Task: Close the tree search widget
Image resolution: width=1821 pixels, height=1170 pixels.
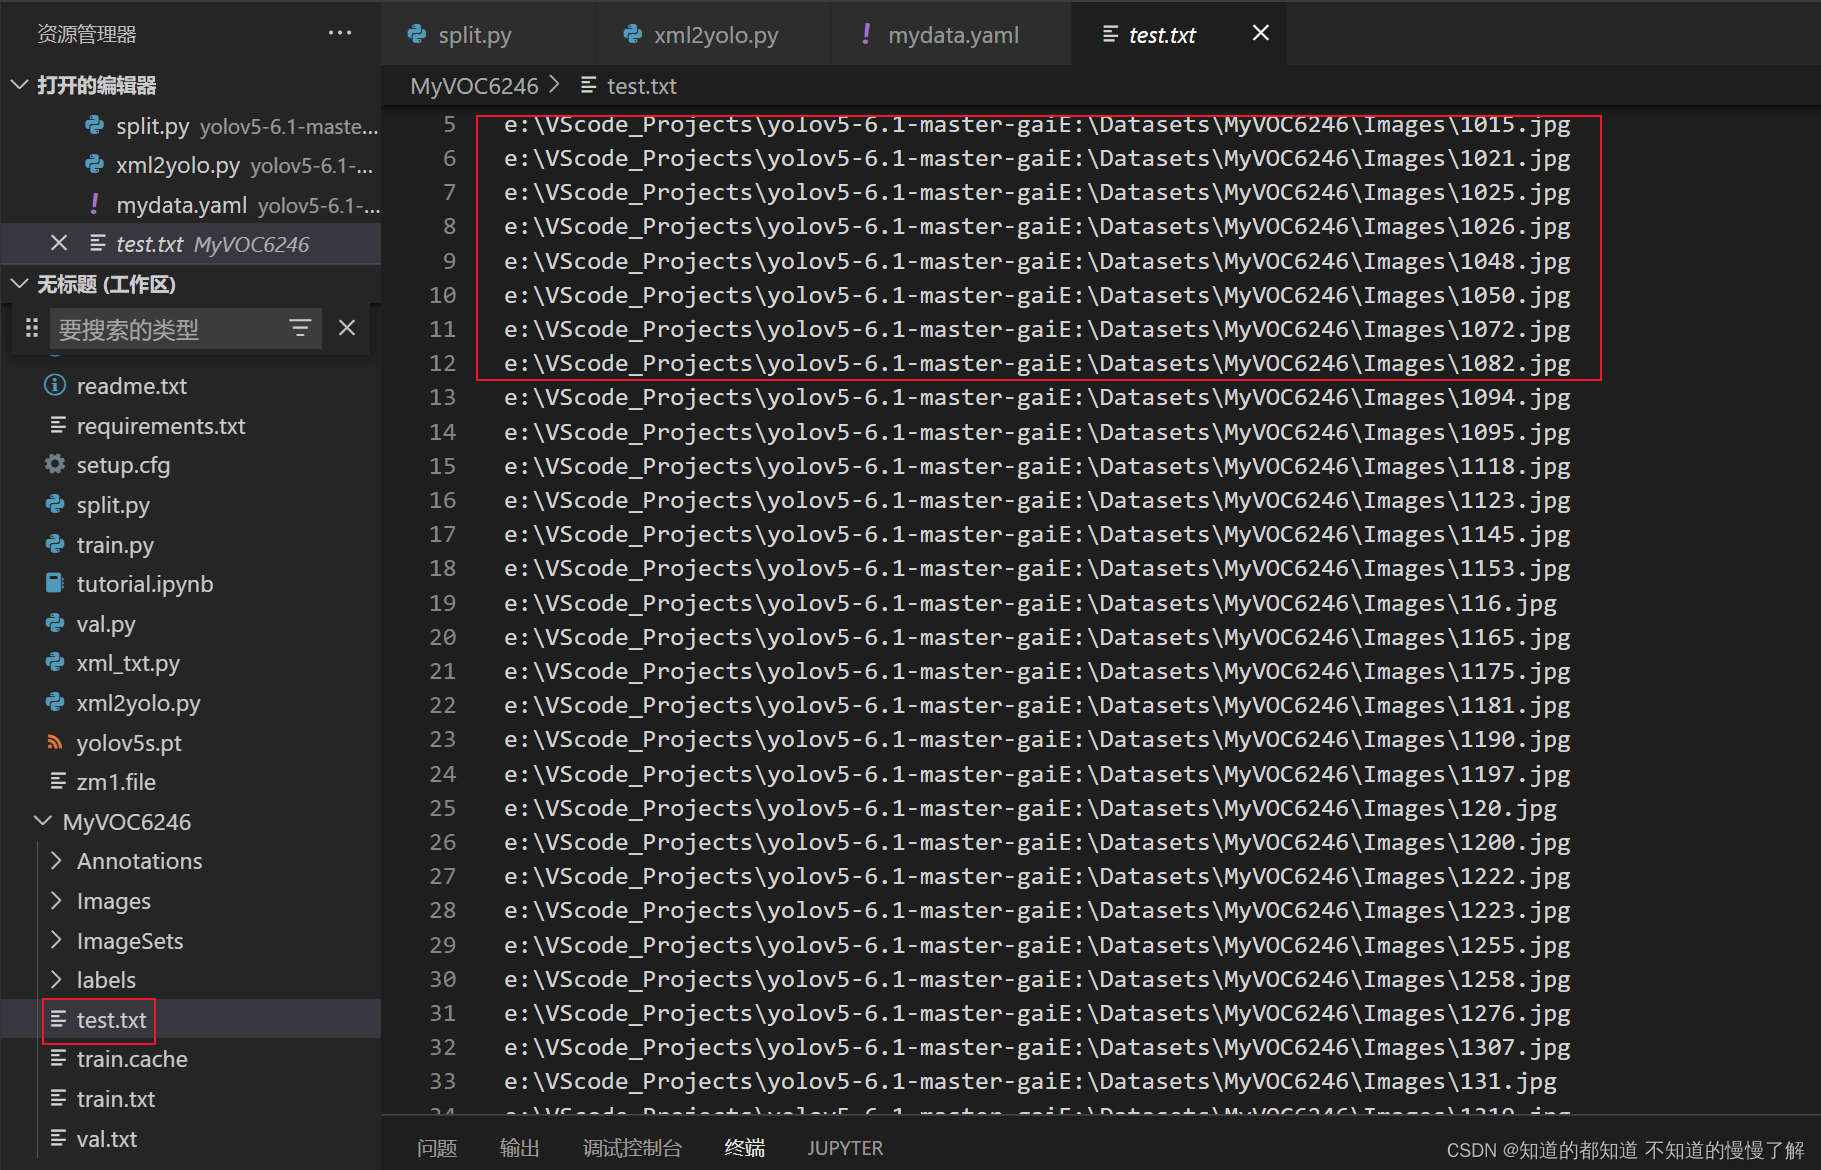Action: coord(347,328)
